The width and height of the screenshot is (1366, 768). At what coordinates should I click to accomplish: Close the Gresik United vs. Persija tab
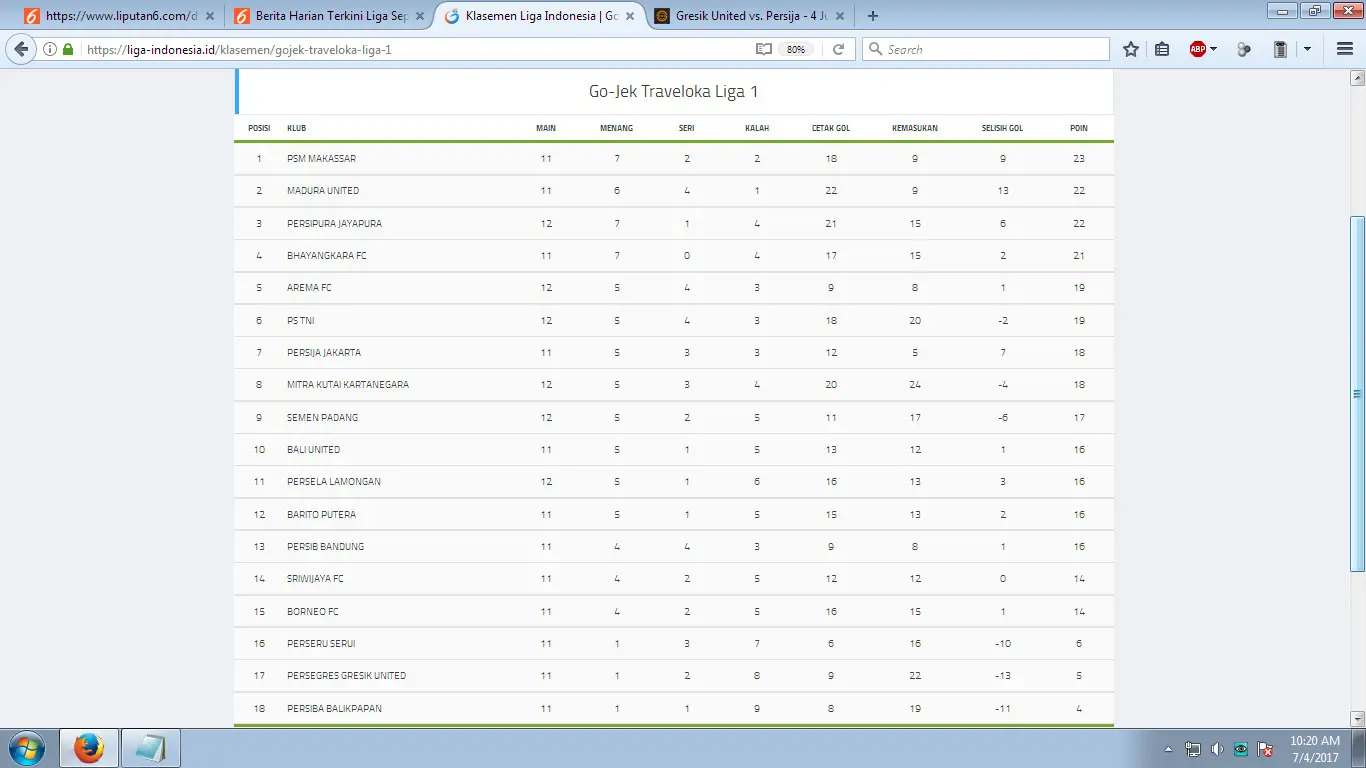click(x=839, y=16)
